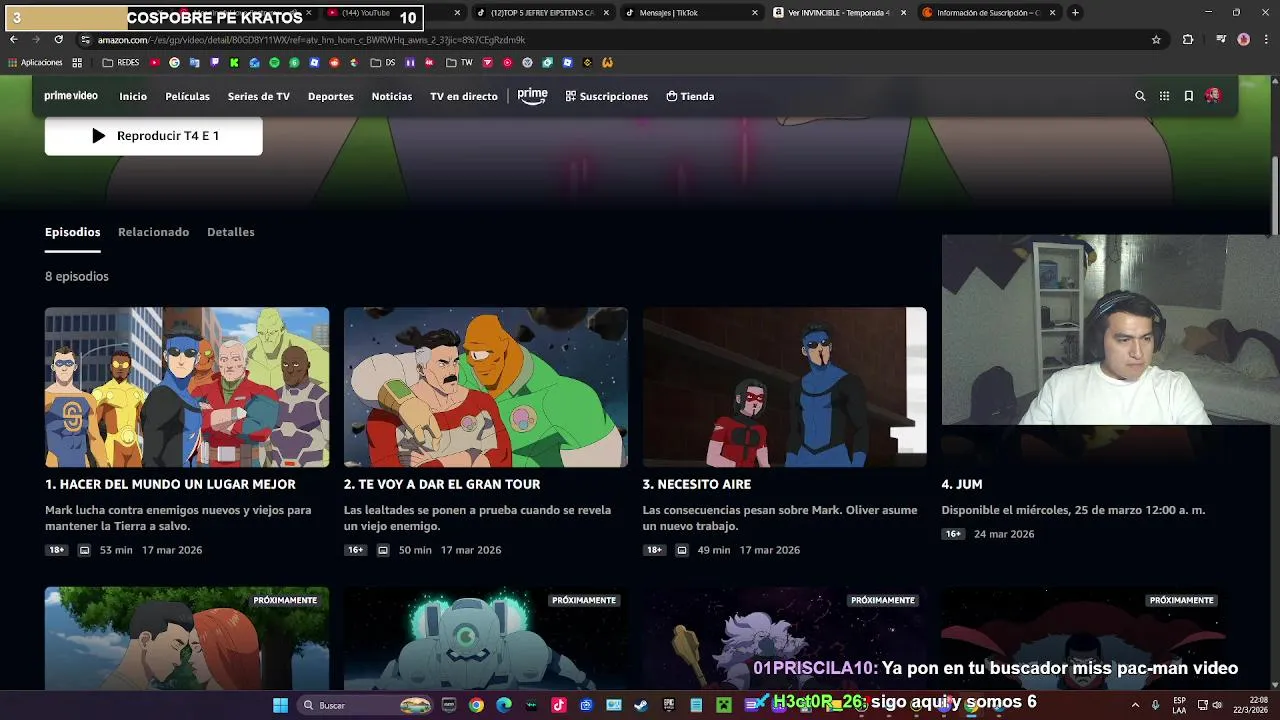Open Prime Video search magnifier
Viewport: 1280px width, 720px height.
(x=1140, y=96)
